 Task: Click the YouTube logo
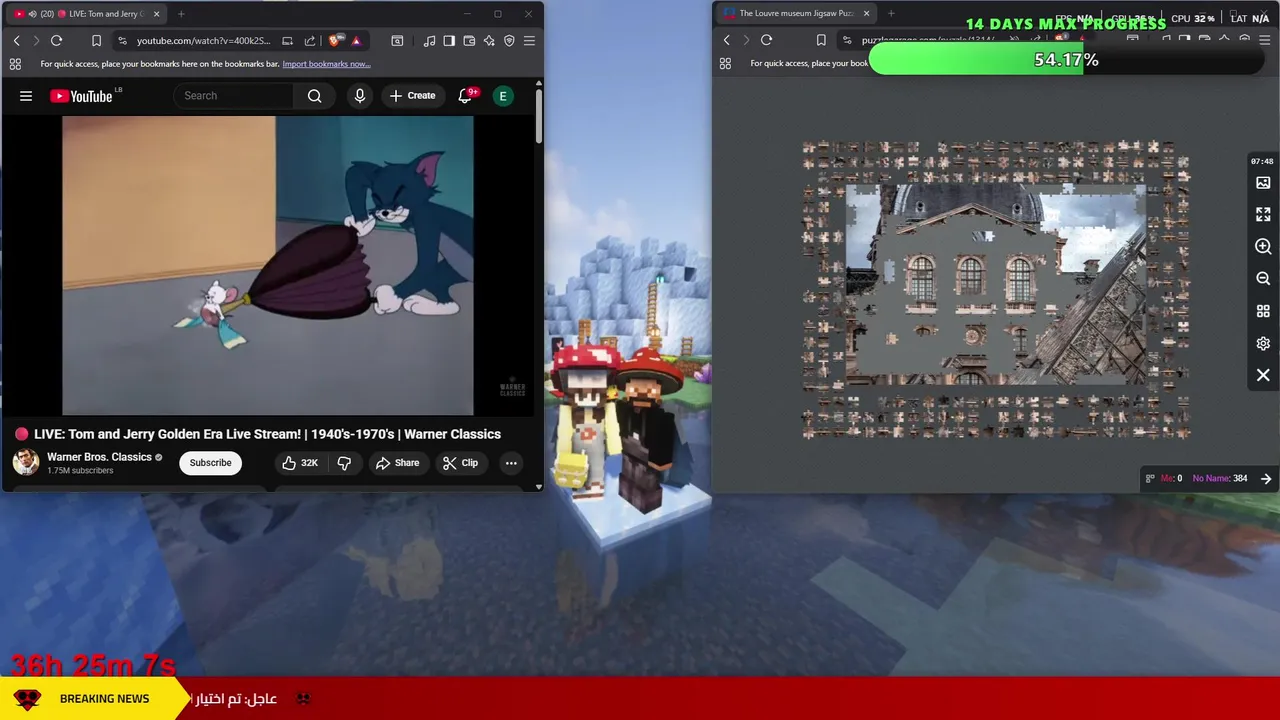[x=81, y=96]
